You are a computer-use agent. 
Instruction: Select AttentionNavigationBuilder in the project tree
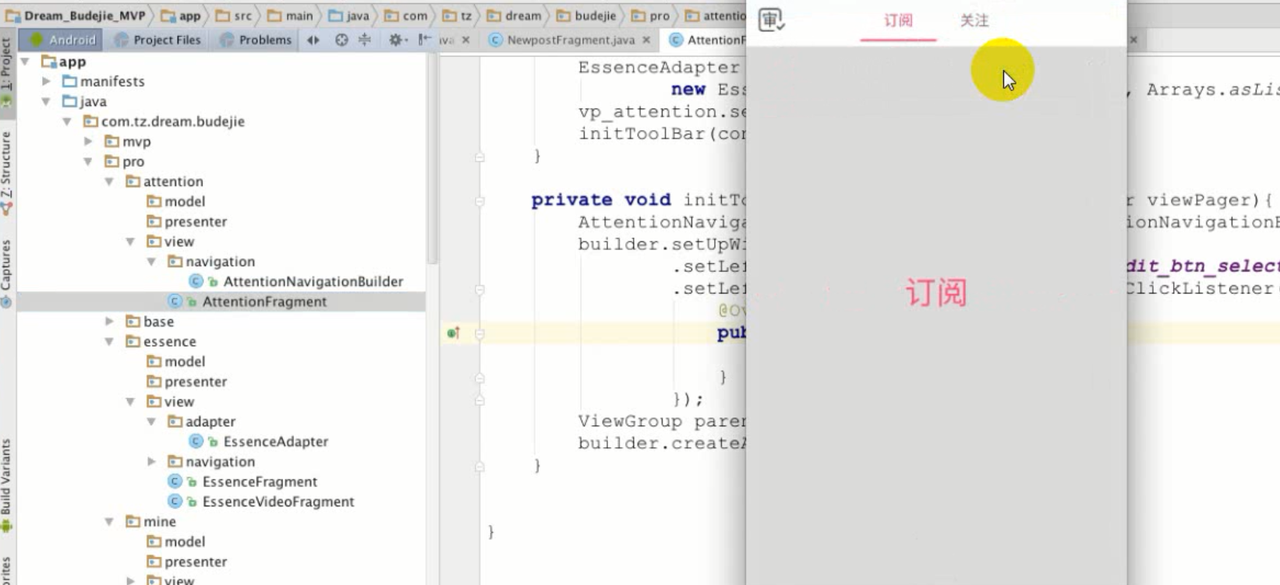[313, 281]
